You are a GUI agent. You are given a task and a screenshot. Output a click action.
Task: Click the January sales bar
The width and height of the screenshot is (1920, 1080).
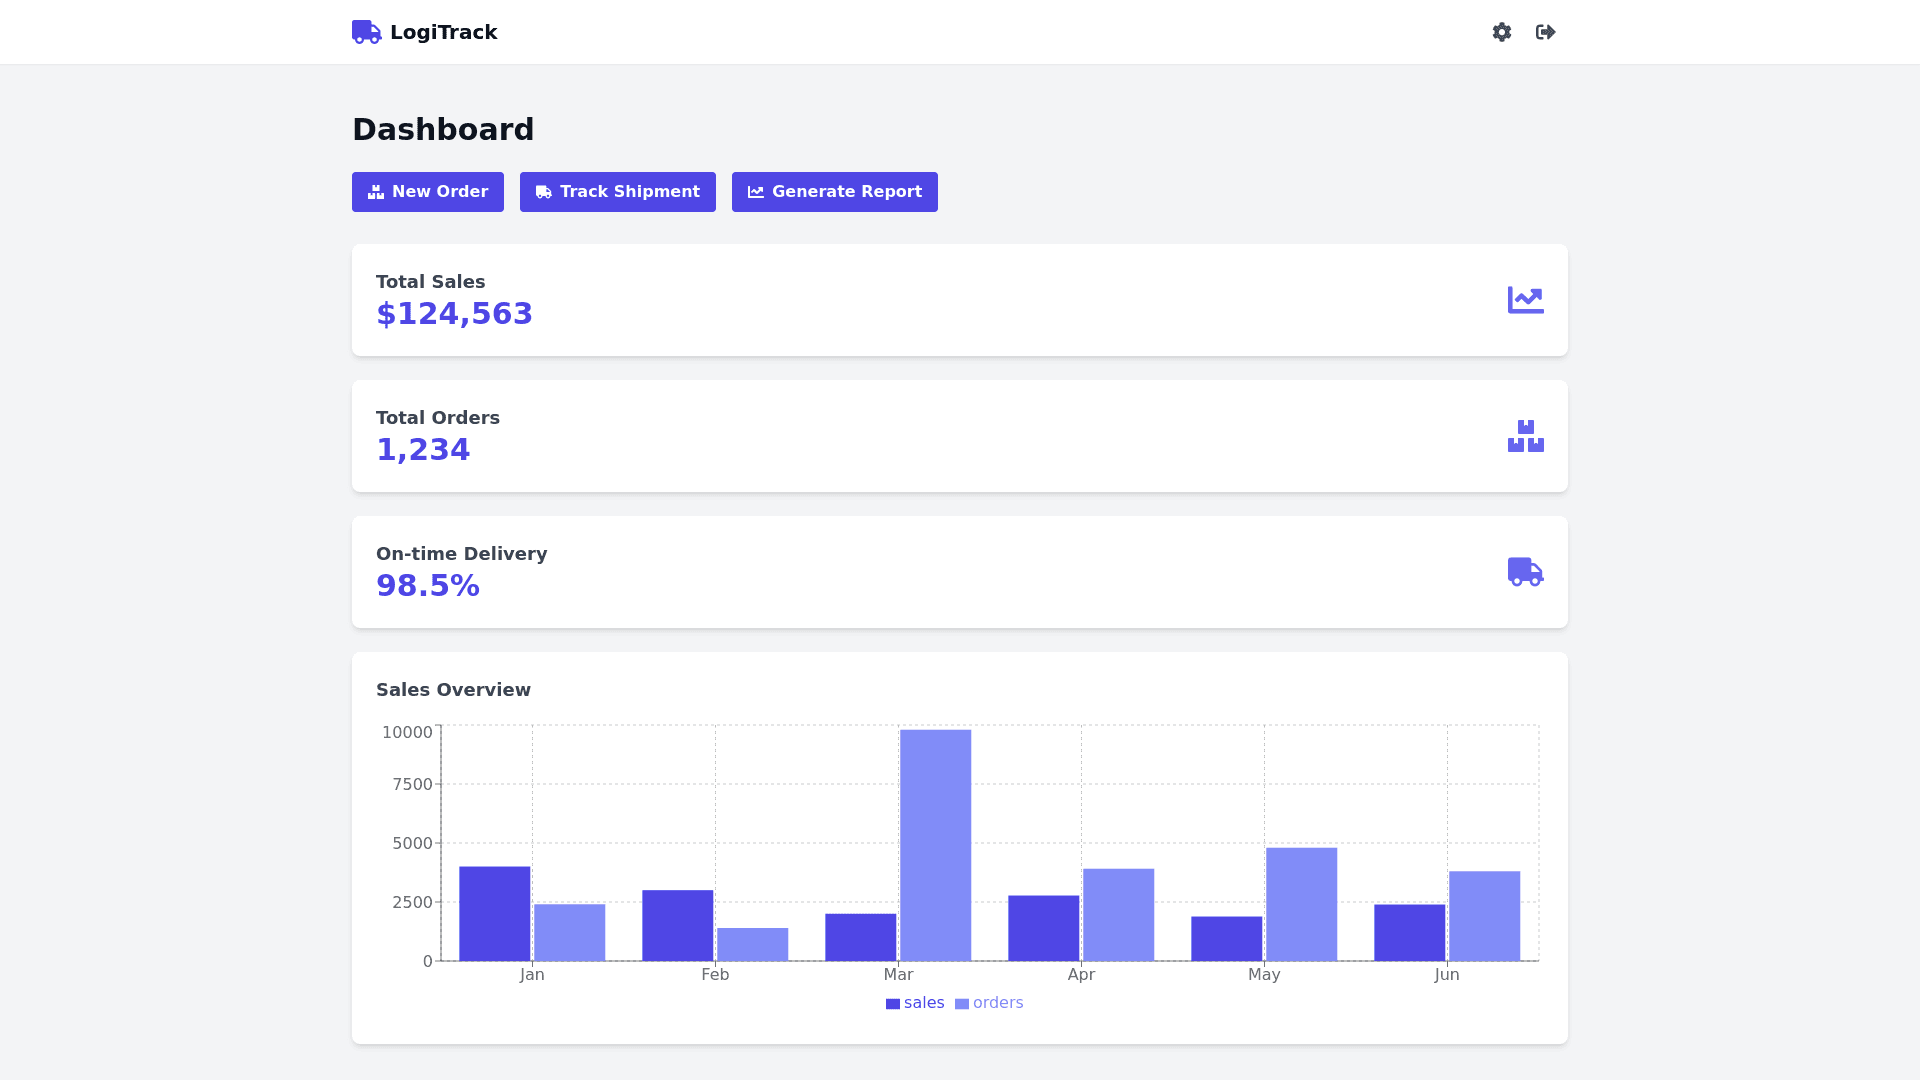(494, 913)
